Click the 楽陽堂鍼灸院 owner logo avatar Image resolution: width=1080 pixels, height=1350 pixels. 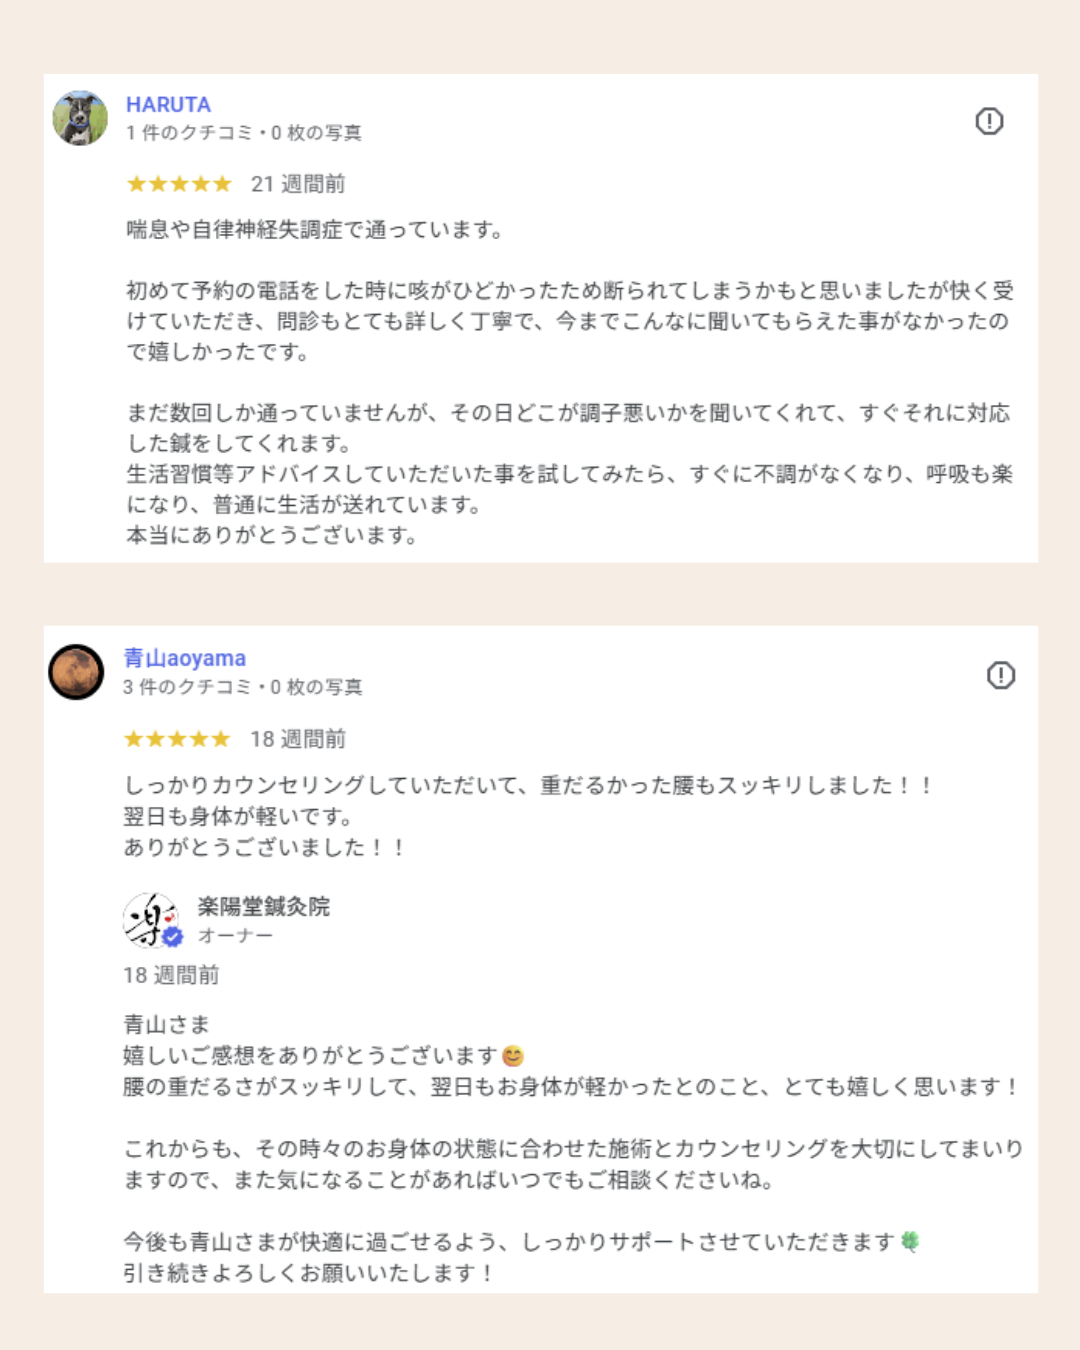tap(148, 918)
